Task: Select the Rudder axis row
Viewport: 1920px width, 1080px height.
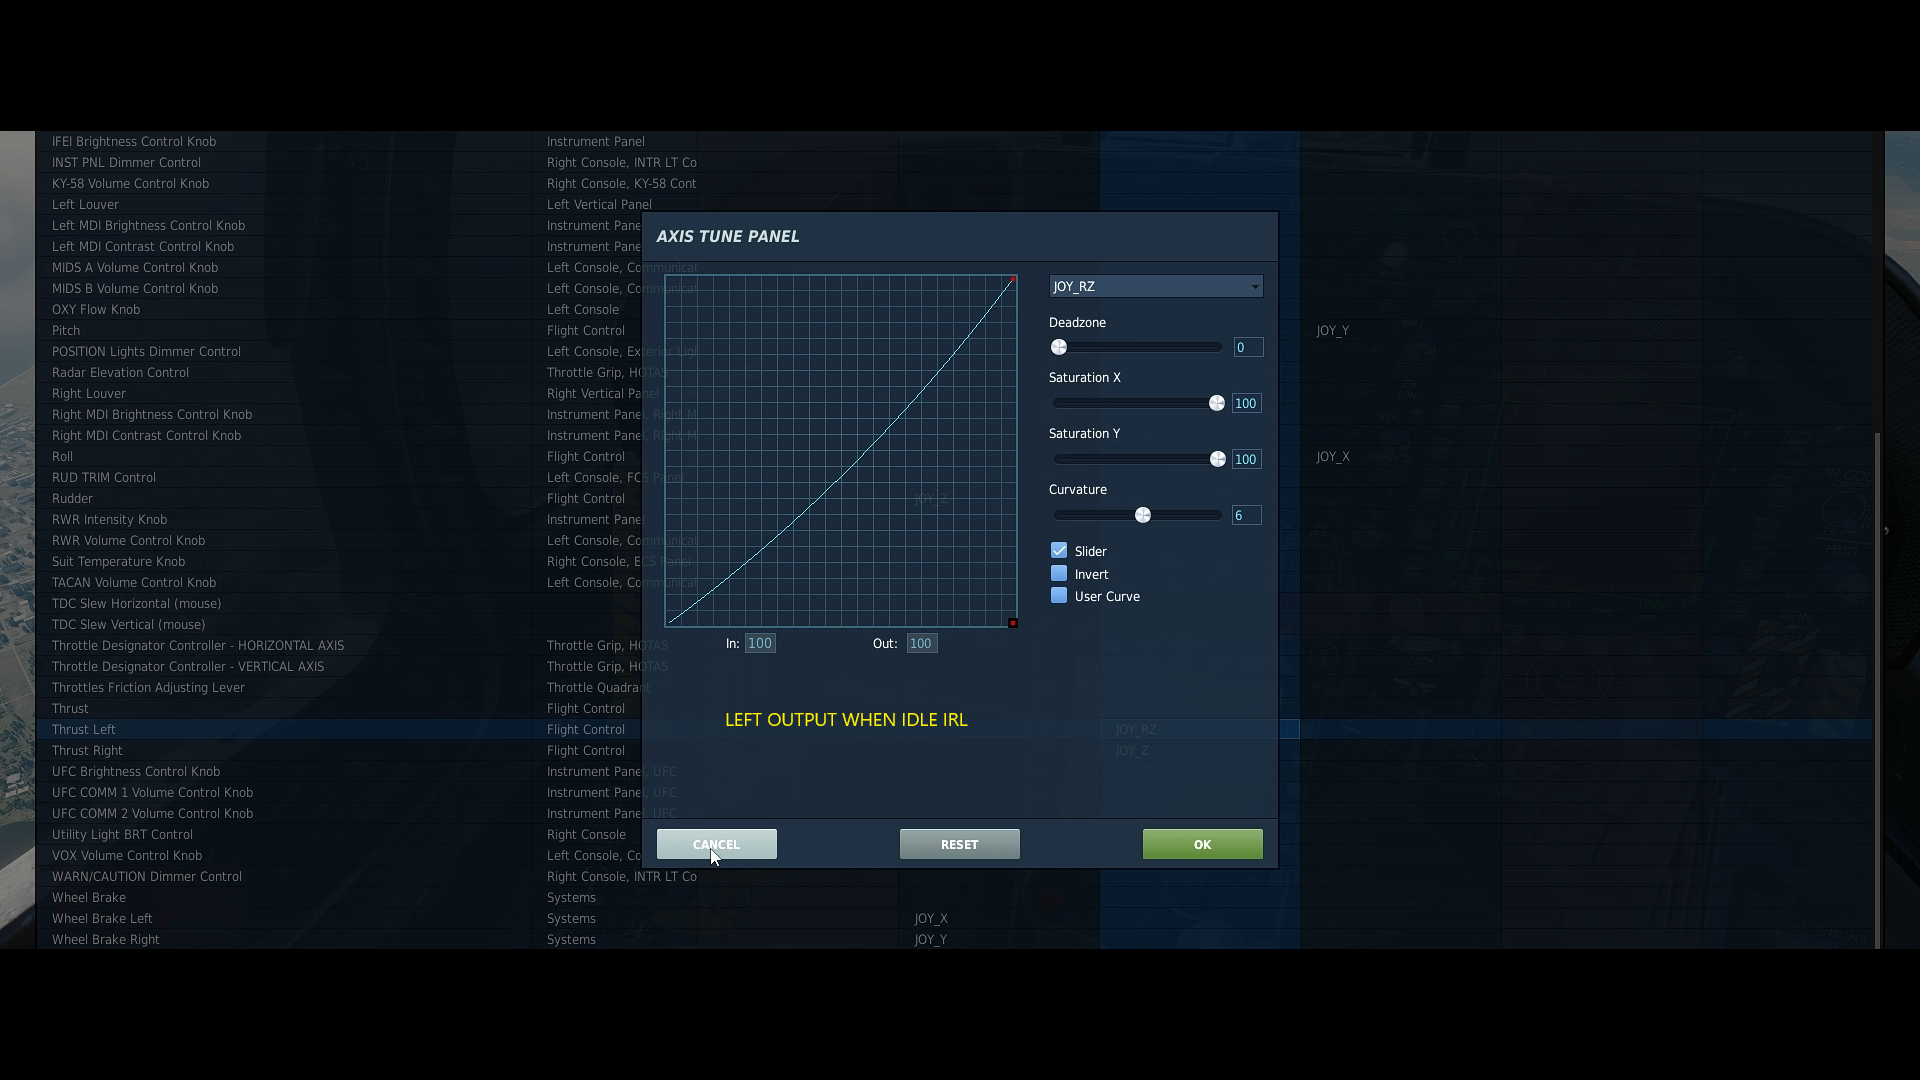Action: click(954, 498)
